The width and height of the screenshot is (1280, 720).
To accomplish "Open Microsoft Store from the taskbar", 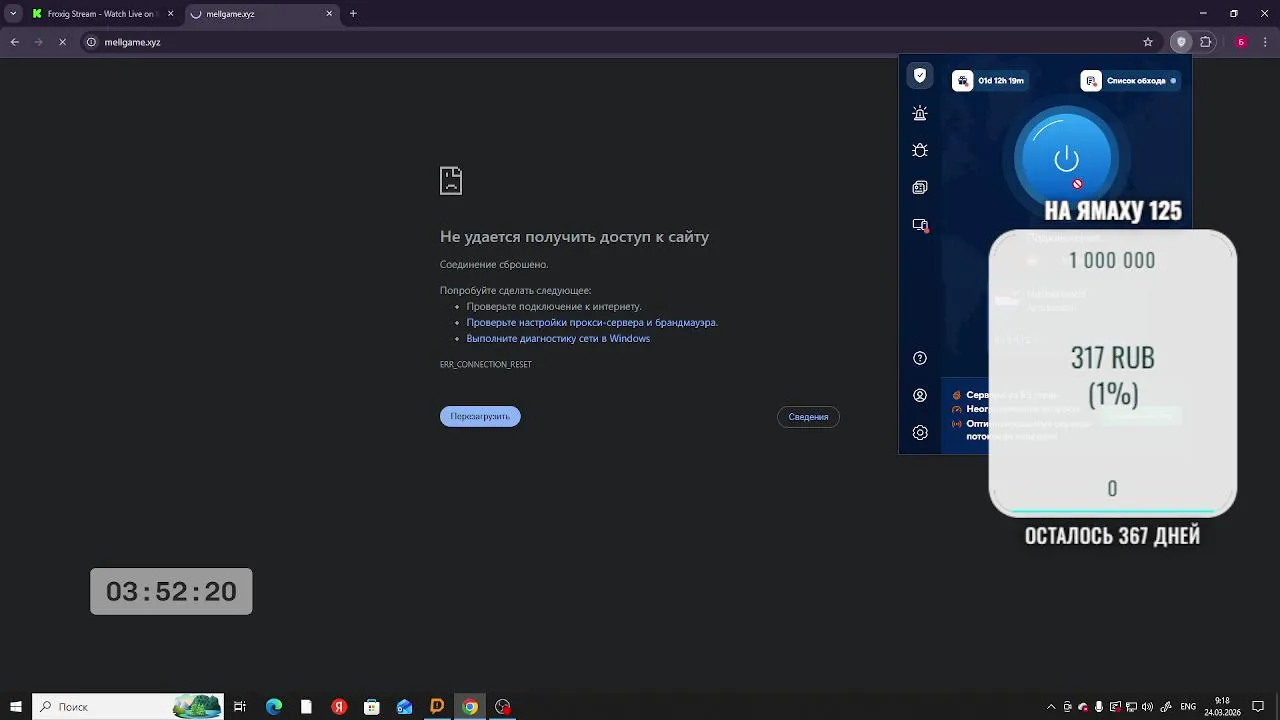I will click(x=372, y=707).
